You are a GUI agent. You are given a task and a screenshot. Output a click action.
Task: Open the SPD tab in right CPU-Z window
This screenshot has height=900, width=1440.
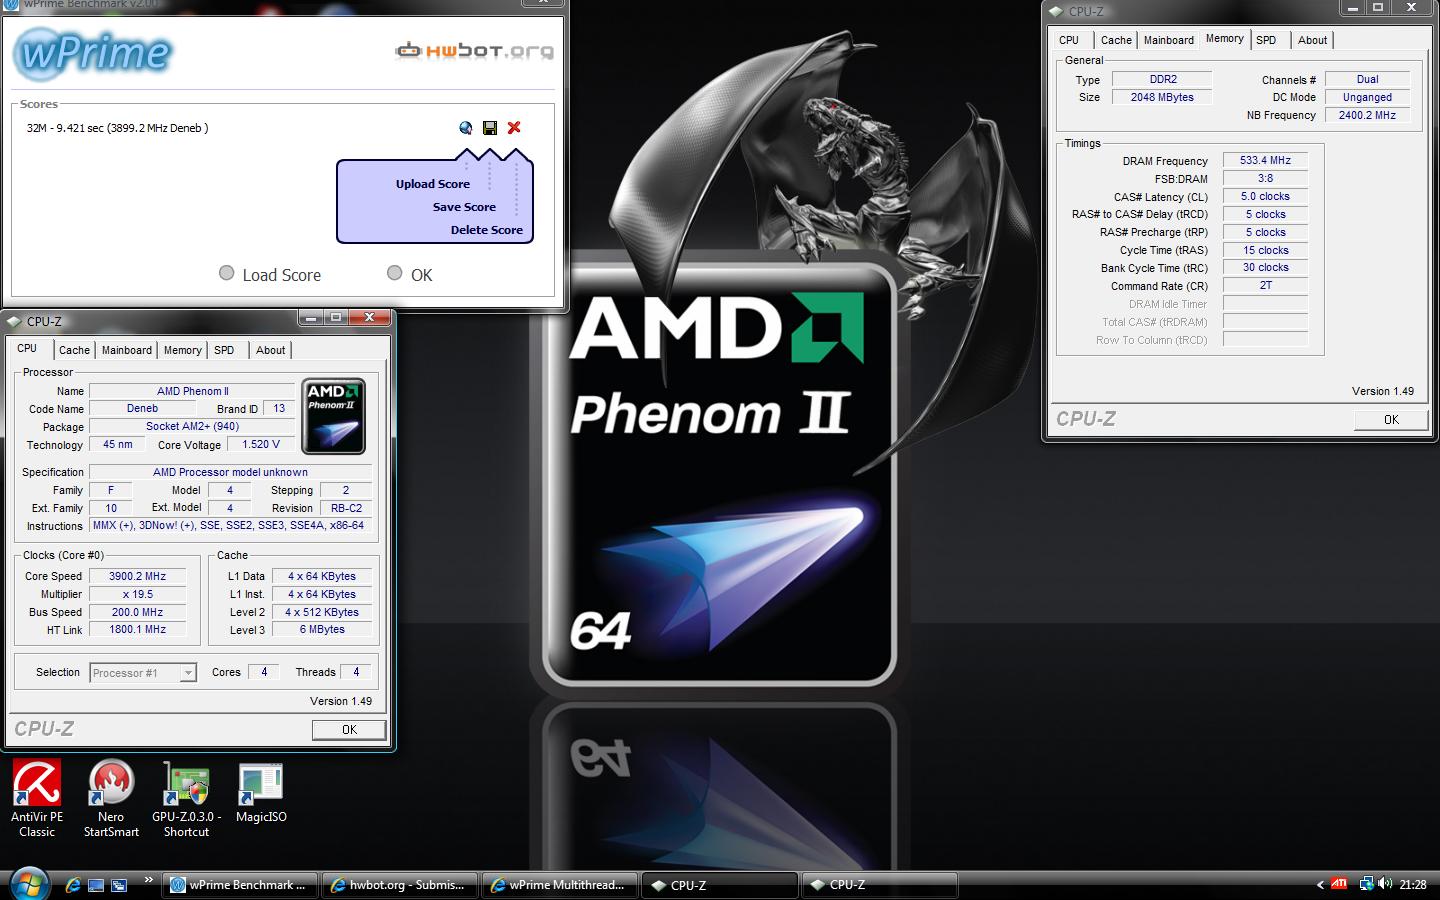tap(1266, 40)
